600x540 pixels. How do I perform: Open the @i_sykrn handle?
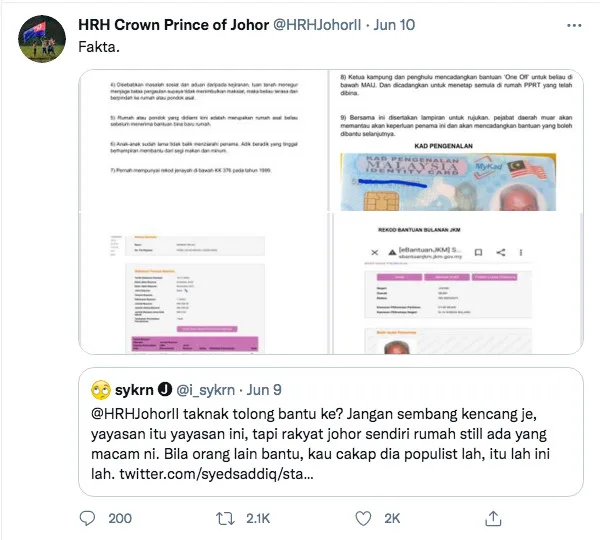(205, 390)
